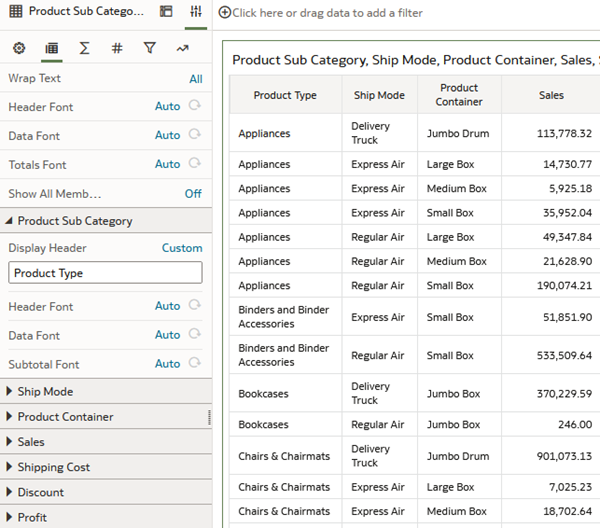Screen dimensions: 600x528
Task: Click the Data Font Auto link
Action: [x=167, y=135]
